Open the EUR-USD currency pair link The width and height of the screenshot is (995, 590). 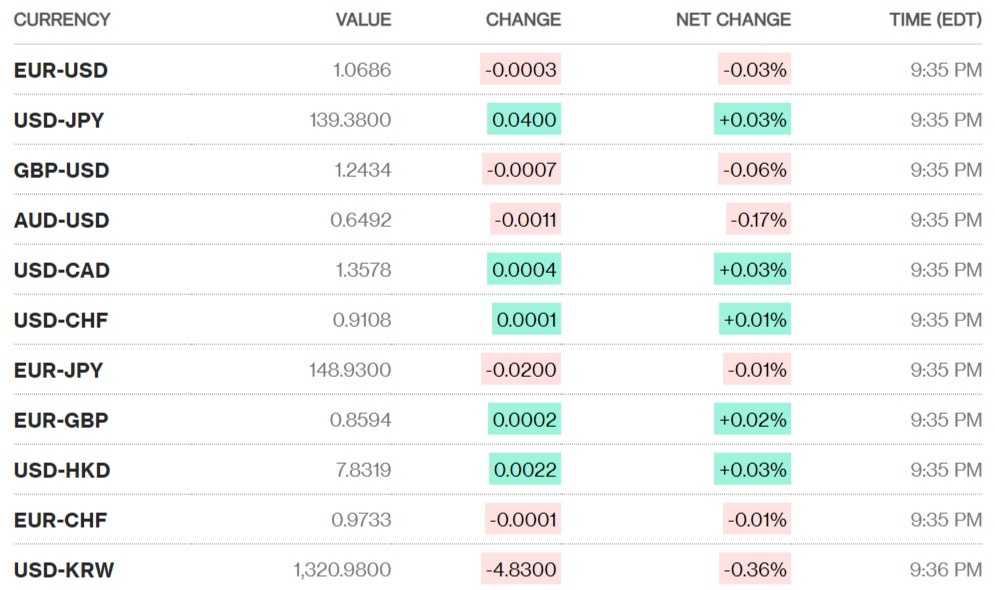[61, 70]
